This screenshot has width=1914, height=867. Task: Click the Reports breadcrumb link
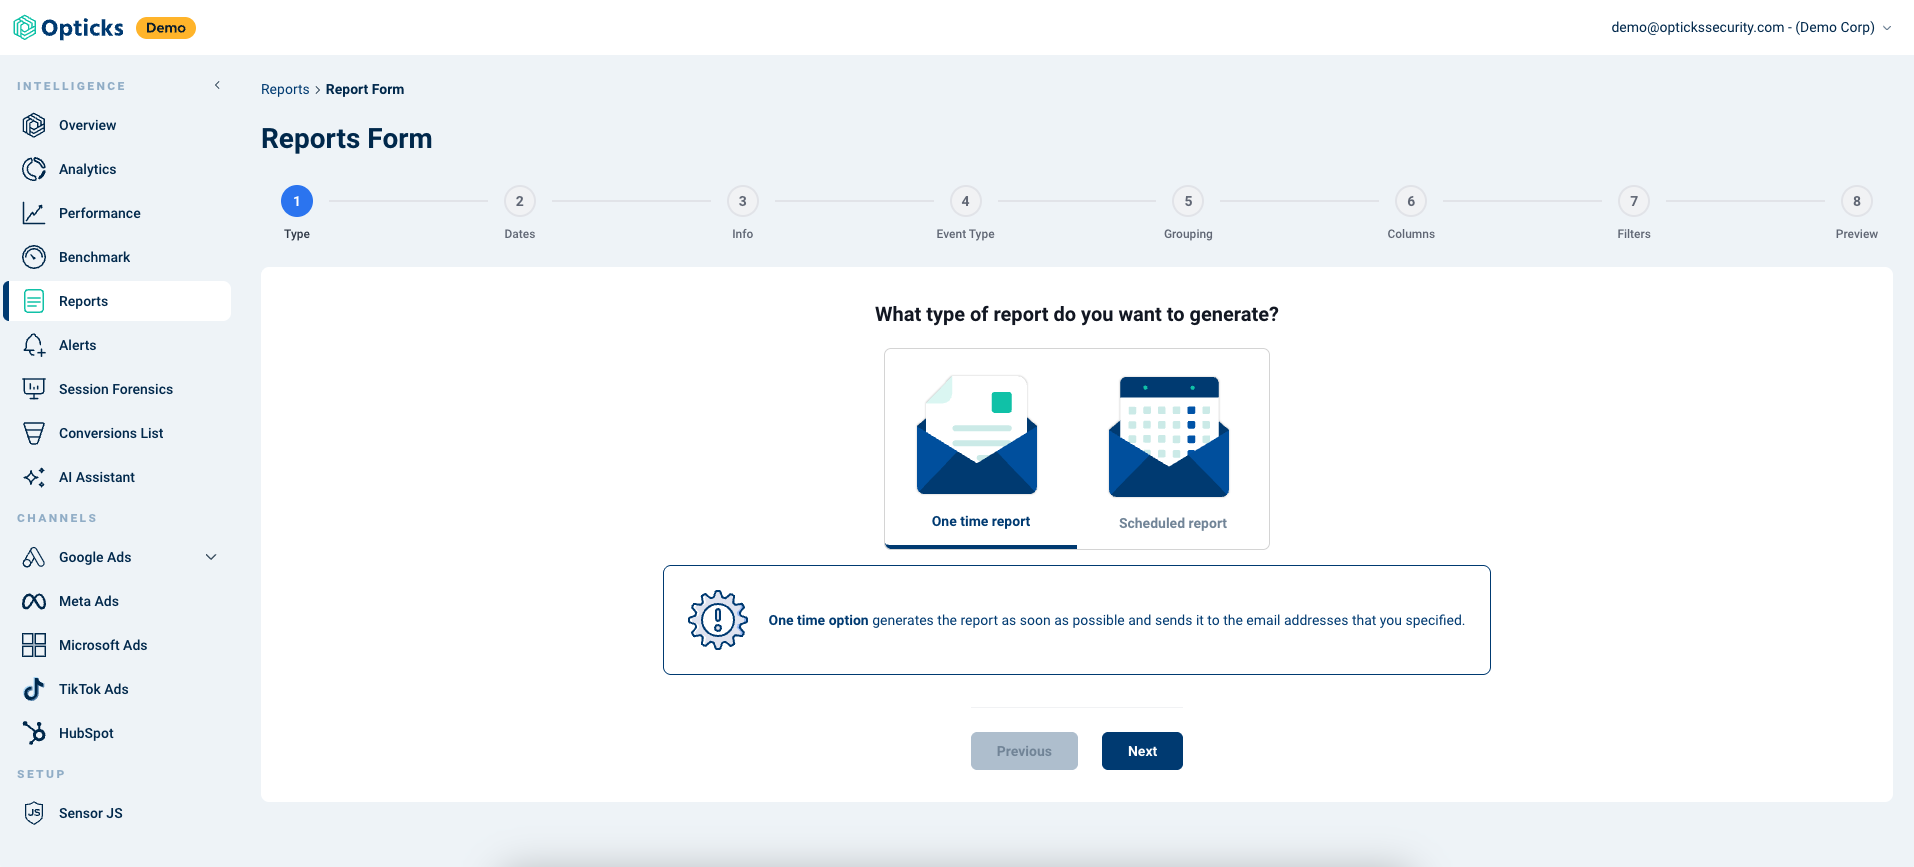coord(285,89)
